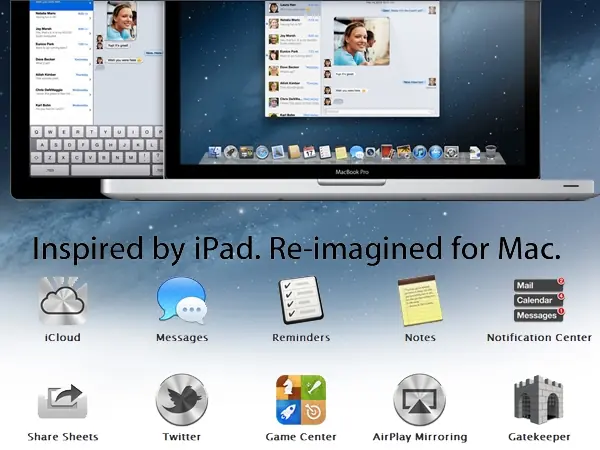Launch Launchpad rocket in the dock
Viewport: 600px width, 450px height.
pos(231,152)
